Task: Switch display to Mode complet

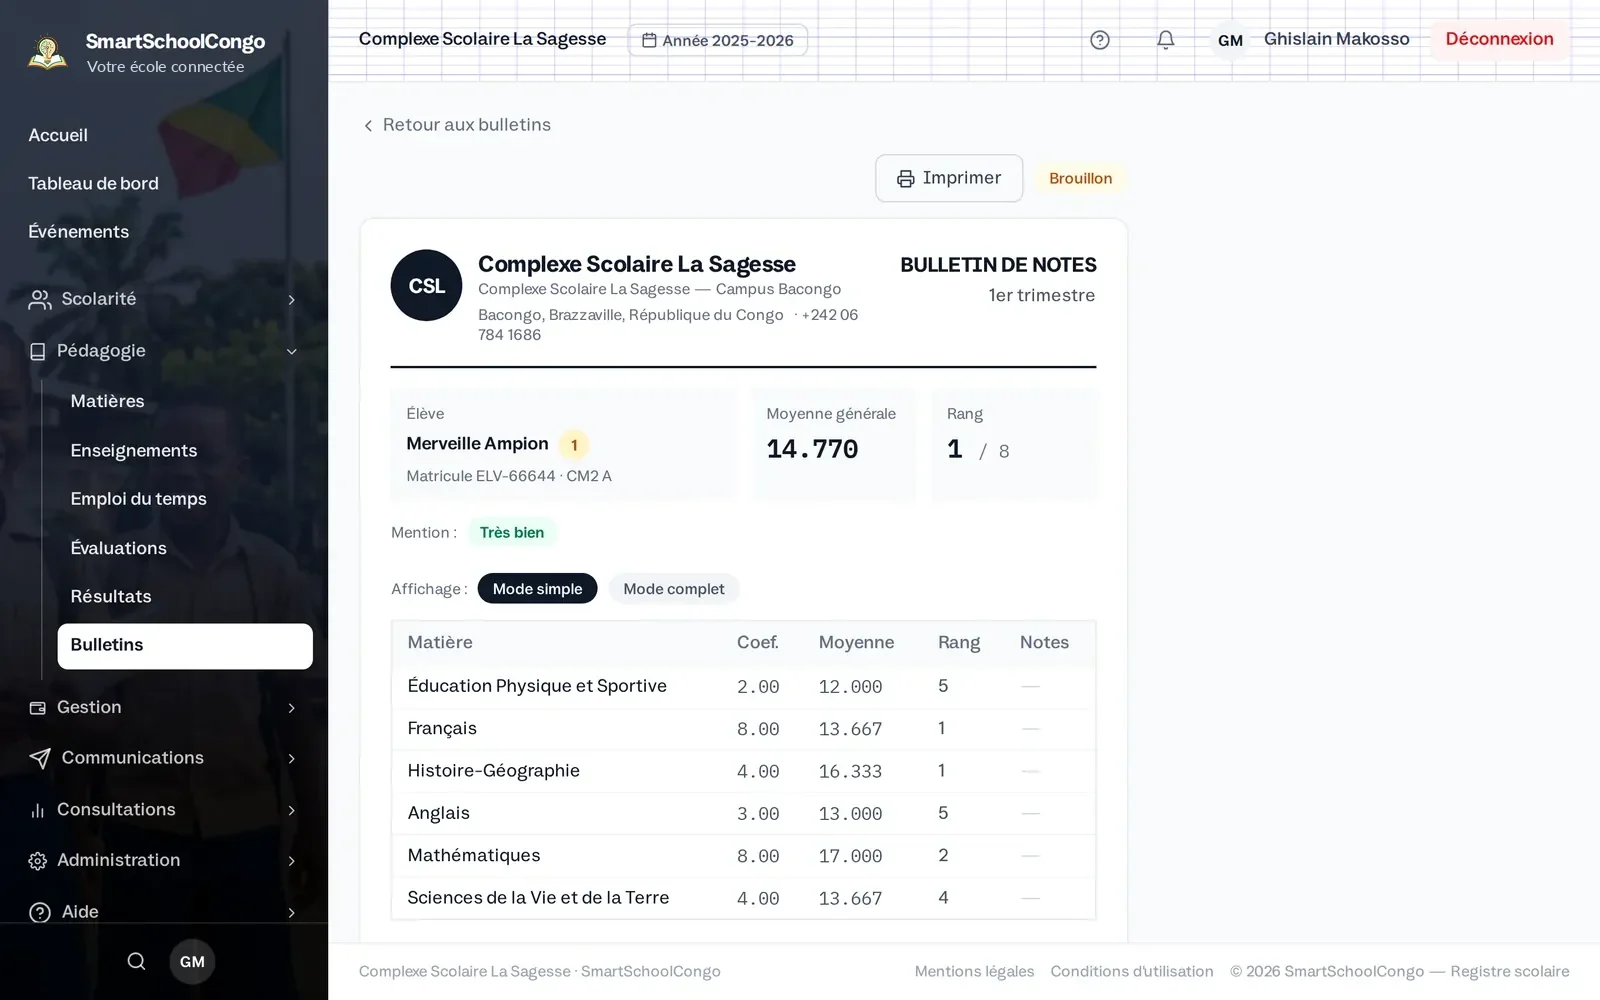Action: pos(674,589)
